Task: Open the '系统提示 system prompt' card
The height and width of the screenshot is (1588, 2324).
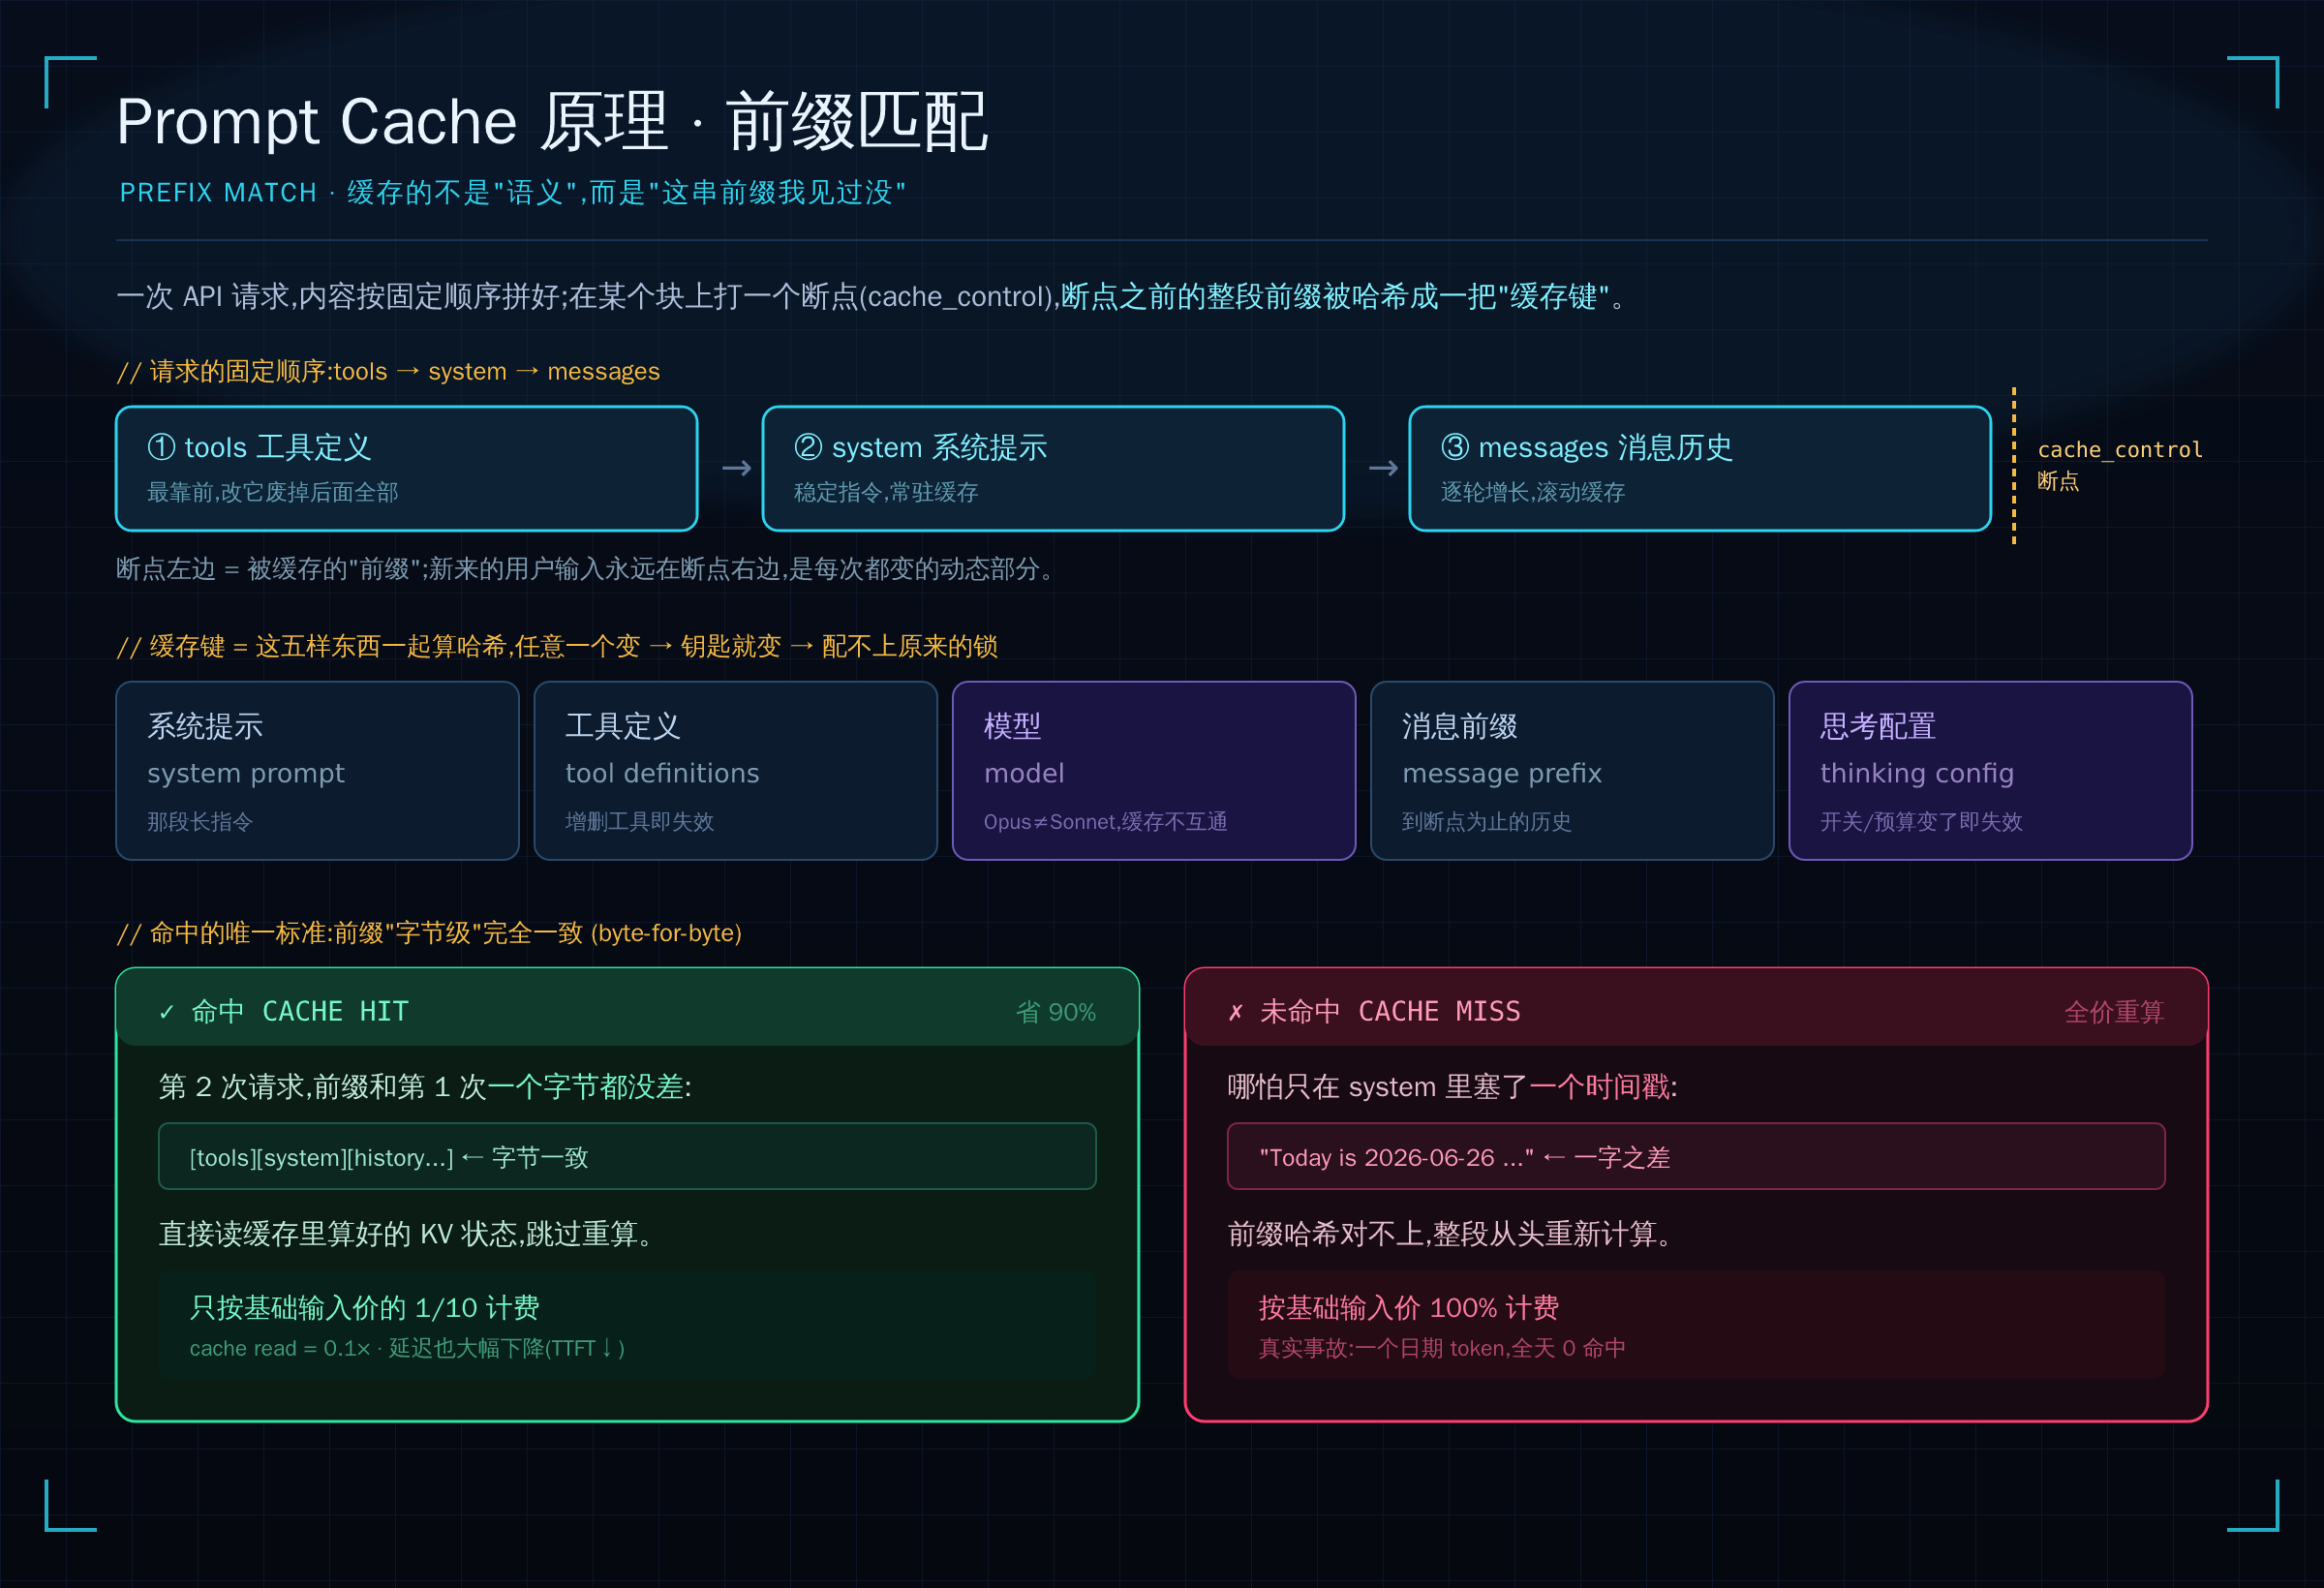Action: point(318,771)
